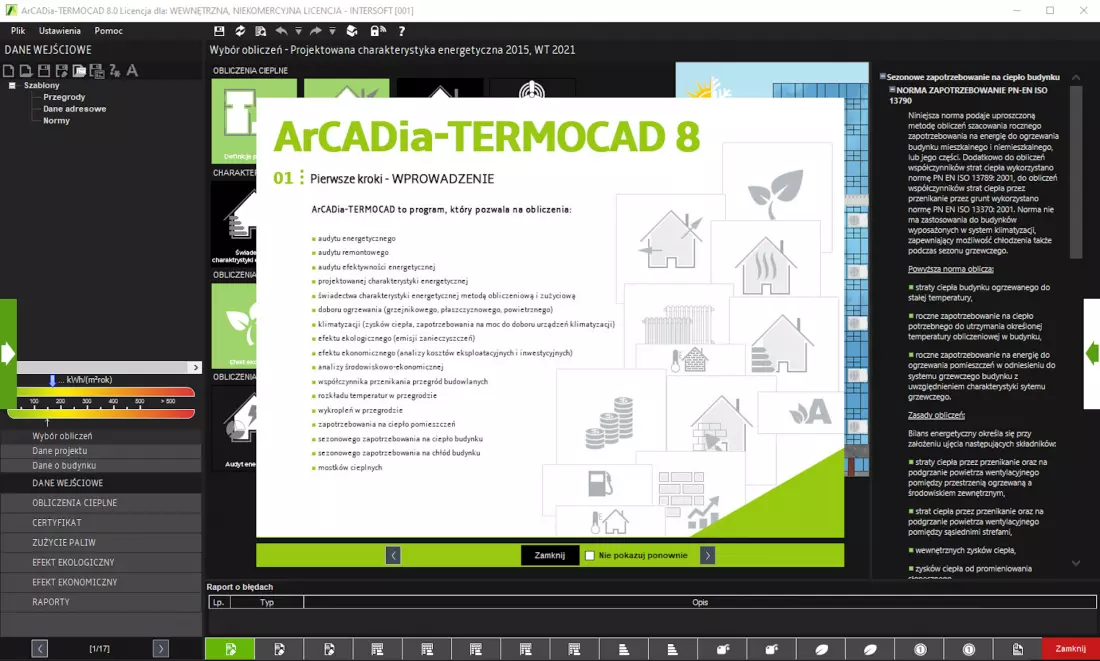Image resolution: width=1100 pixels, height=661 pixels.
Task: Open the undo history dropdown arrow
Action: click(298, 31)
